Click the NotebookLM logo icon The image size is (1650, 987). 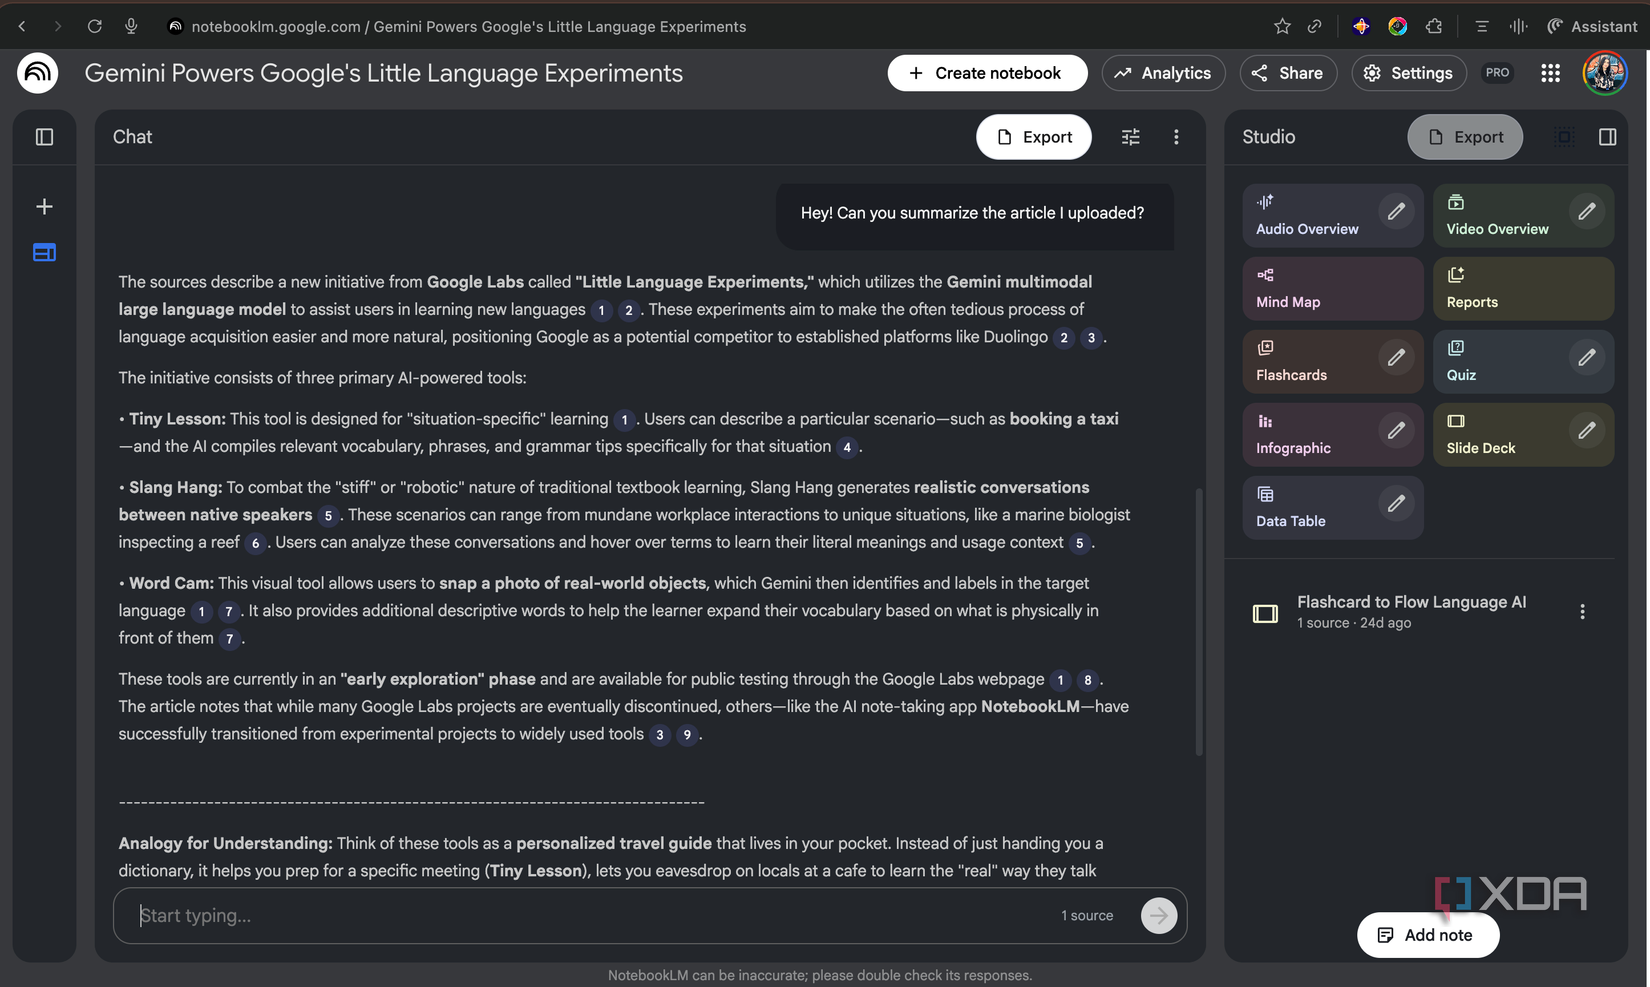point(38,73)
